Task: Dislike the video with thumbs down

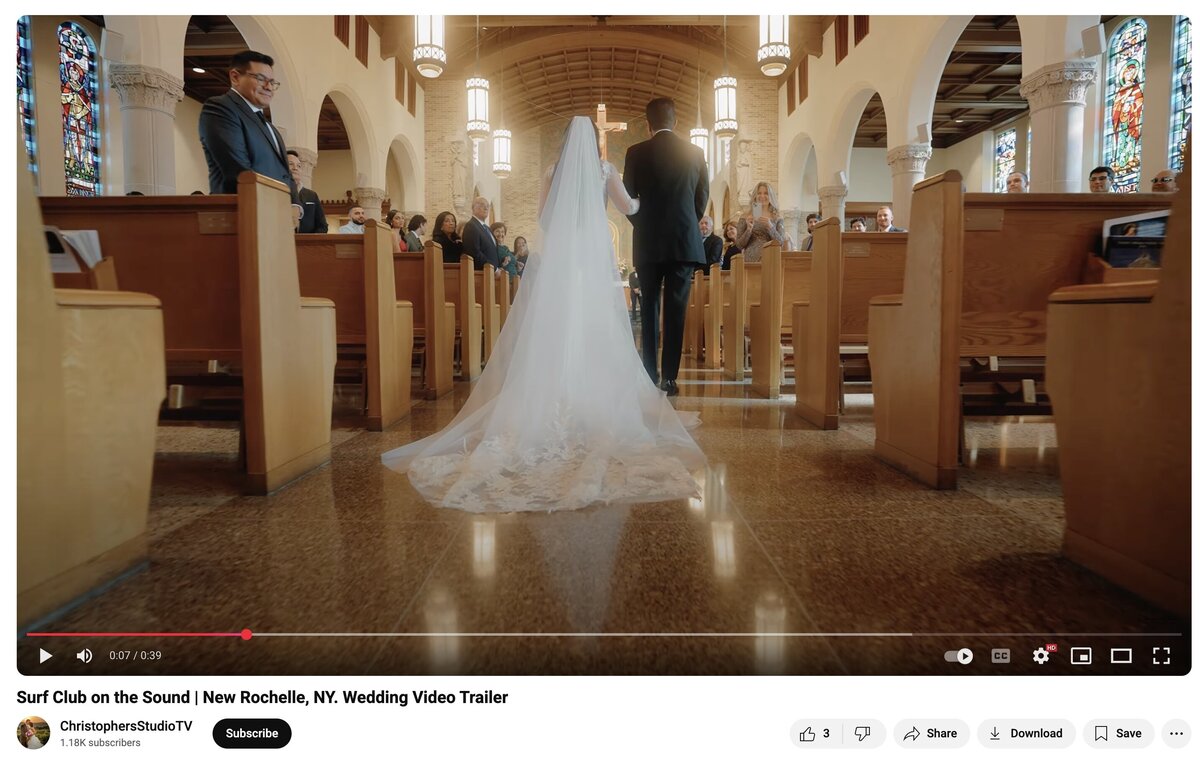Action: coord(863,733)
